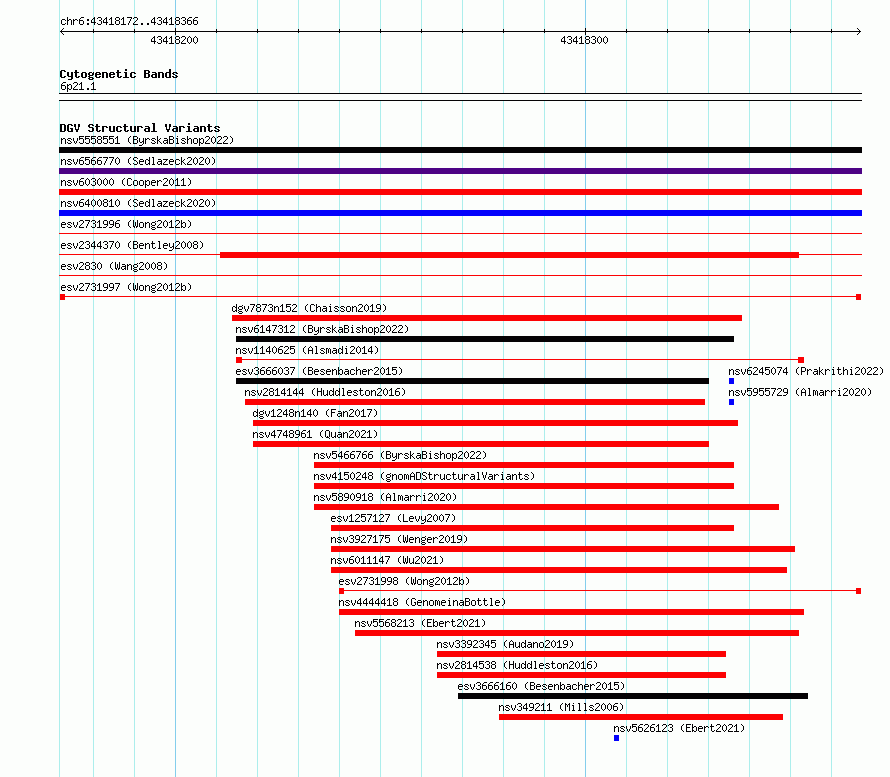
Task: Open the nsv2814538 (Huddleston2016) label
Action: 517,665
